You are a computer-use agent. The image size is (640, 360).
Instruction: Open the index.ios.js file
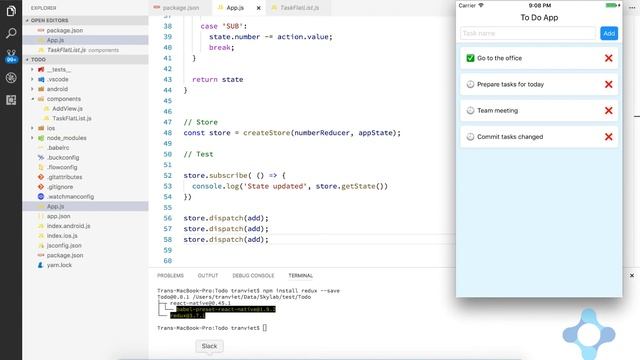tap(62, 236)
